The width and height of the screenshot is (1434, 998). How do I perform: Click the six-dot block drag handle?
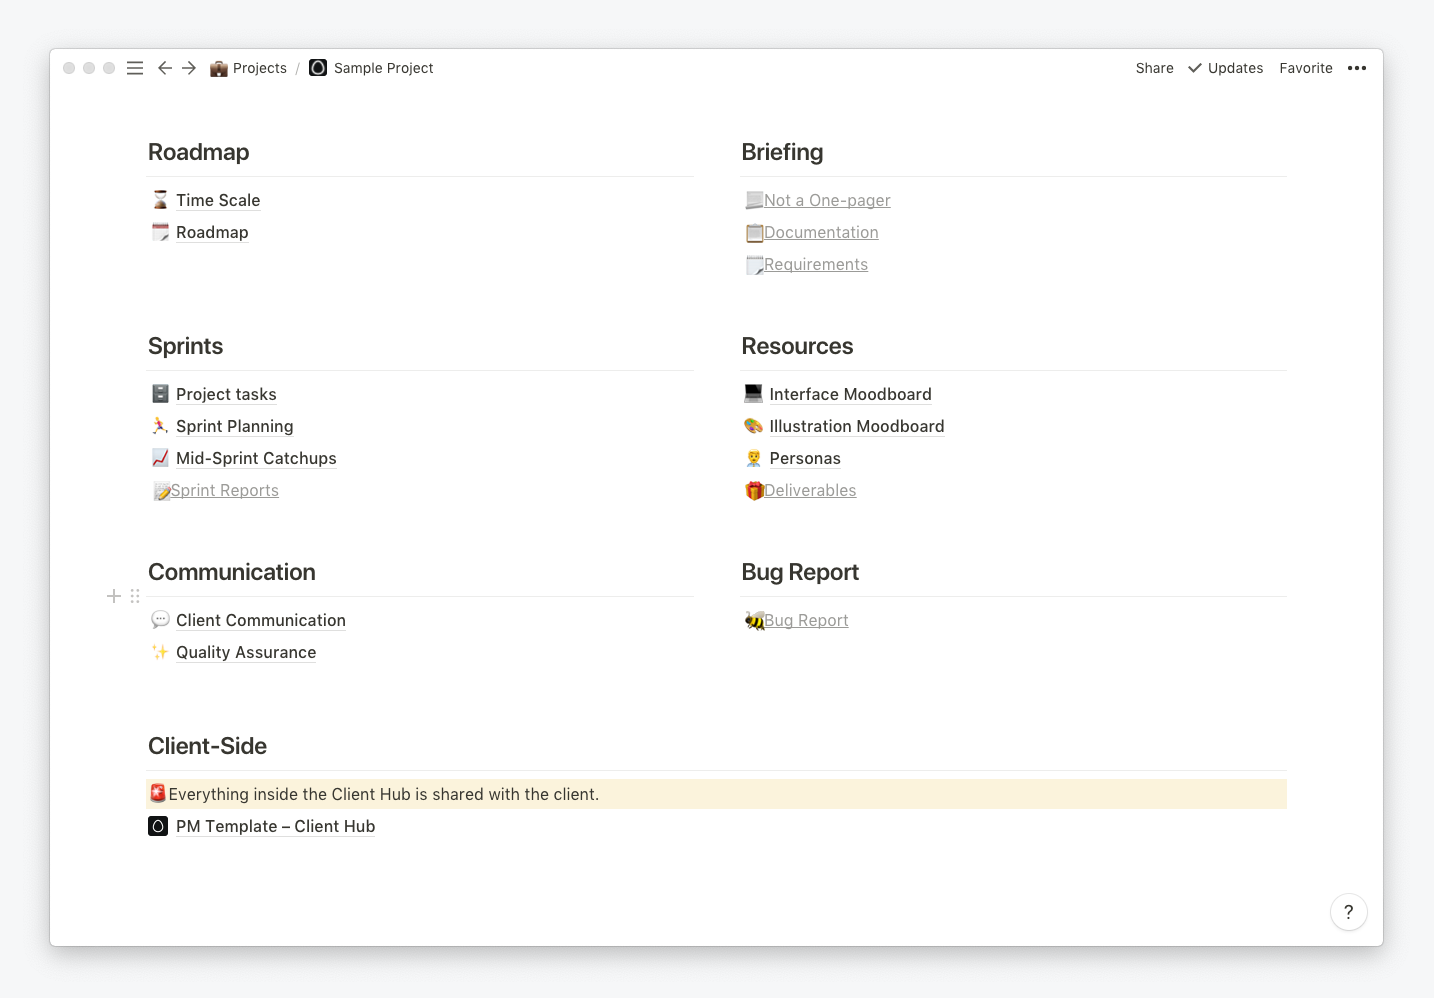pos(135,596)
